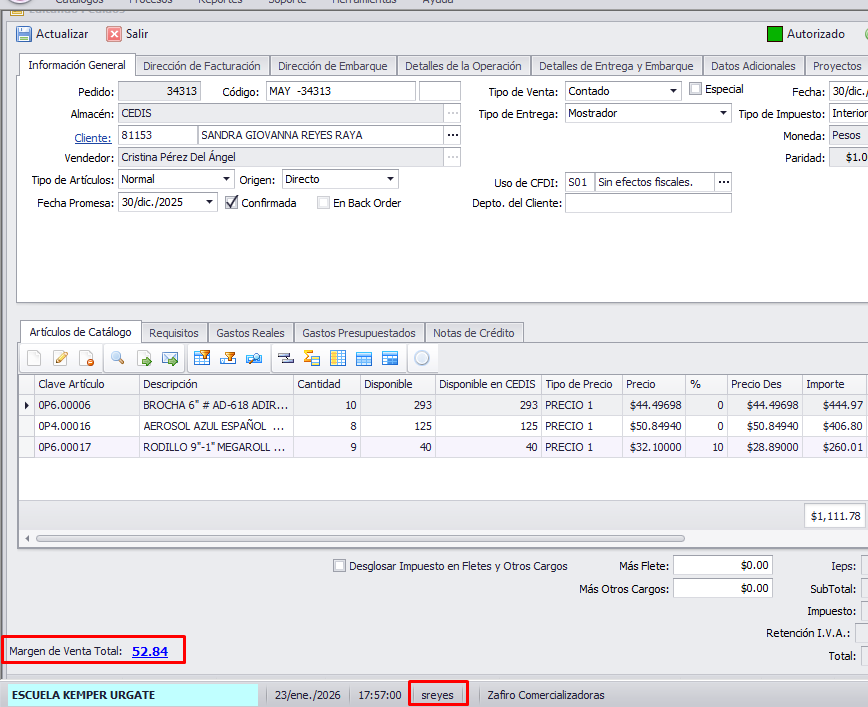This screenshot has height=707, width=868.
Task: Open the Tipo de Venta dropdown
Action: (673, 91)
